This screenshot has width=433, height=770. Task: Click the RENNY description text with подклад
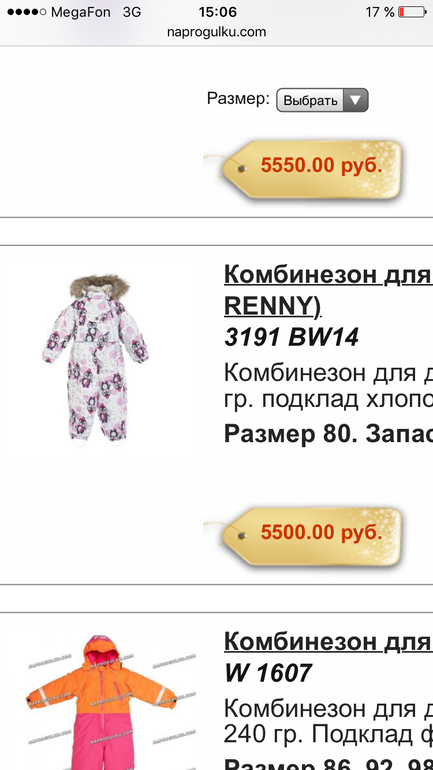(x=328, y=386)
